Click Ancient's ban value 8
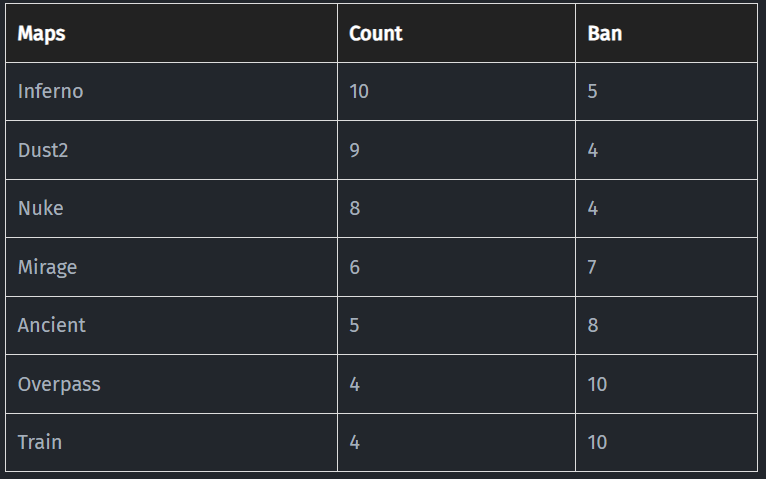 (x=593, y=325)
